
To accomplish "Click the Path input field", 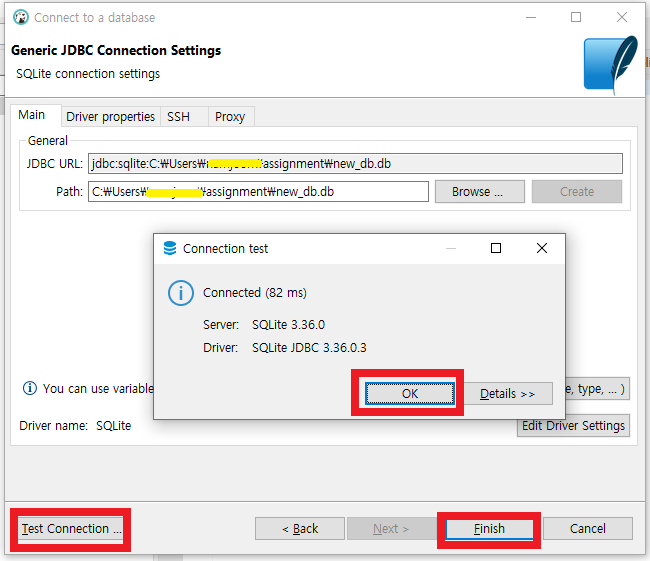I will point(258,192).
